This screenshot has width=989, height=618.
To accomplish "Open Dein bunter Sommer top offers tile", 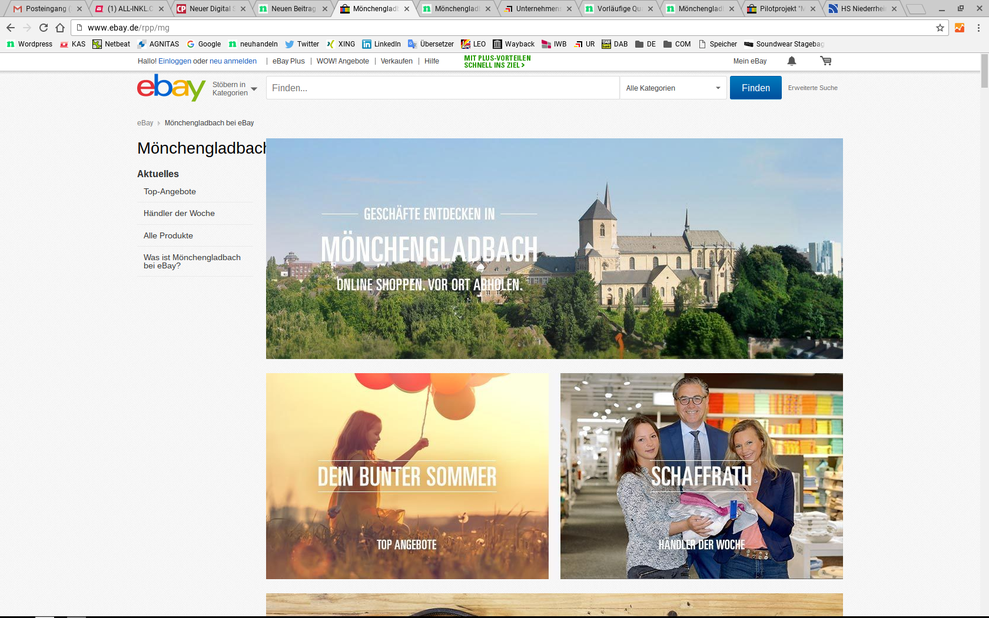I will coord(407,476).
